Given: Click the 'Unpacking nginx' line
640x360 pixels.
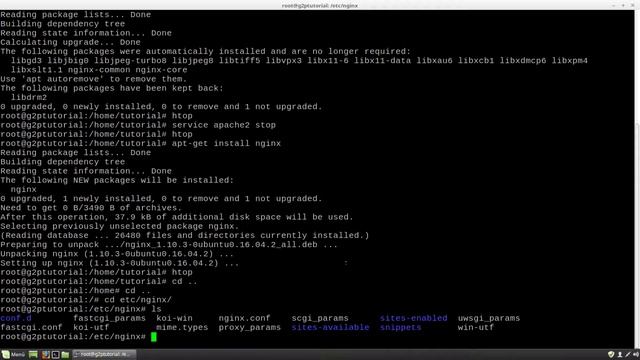Looking at the screenshot, I should coord(117,254).
